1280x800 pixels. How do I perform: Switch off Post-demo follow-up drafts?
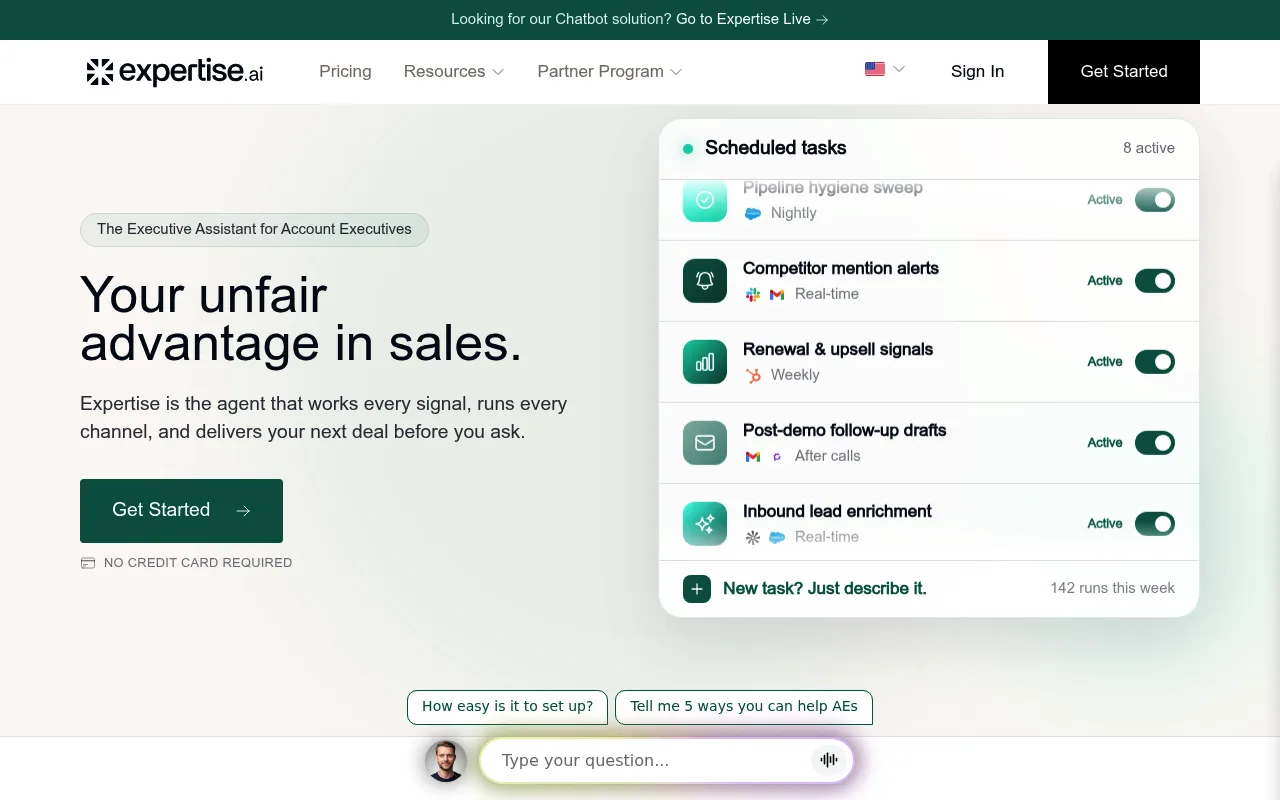click(1155, 443)
